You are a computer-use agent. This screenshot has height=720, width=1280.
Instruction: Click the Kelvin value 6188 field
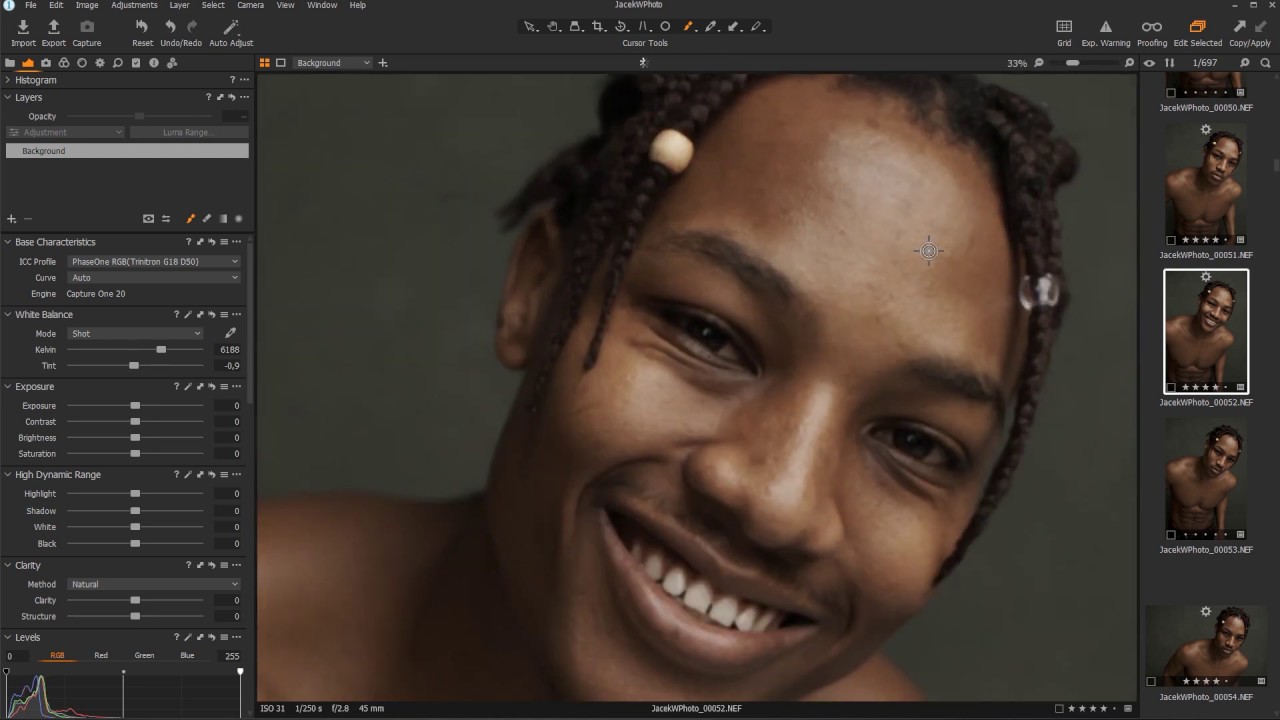pos(229,350)
